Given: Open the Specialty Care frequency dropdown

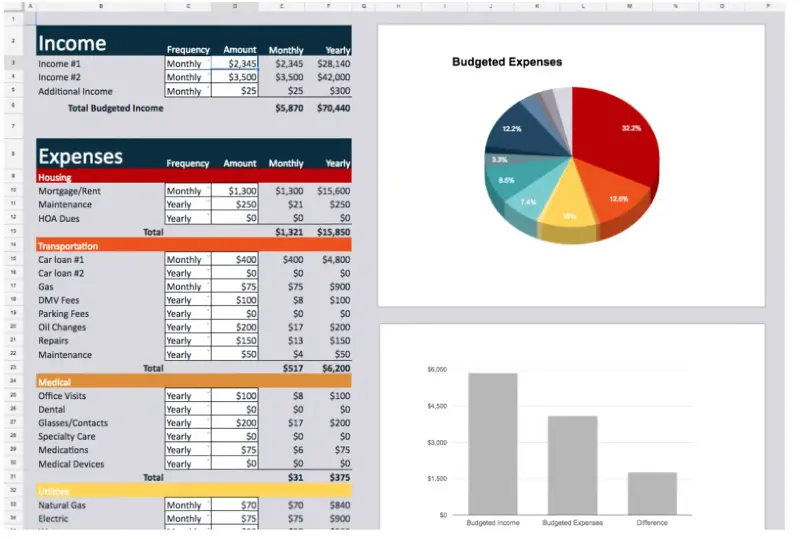Looking at the screenshot, I should click(x=188, y=436).
